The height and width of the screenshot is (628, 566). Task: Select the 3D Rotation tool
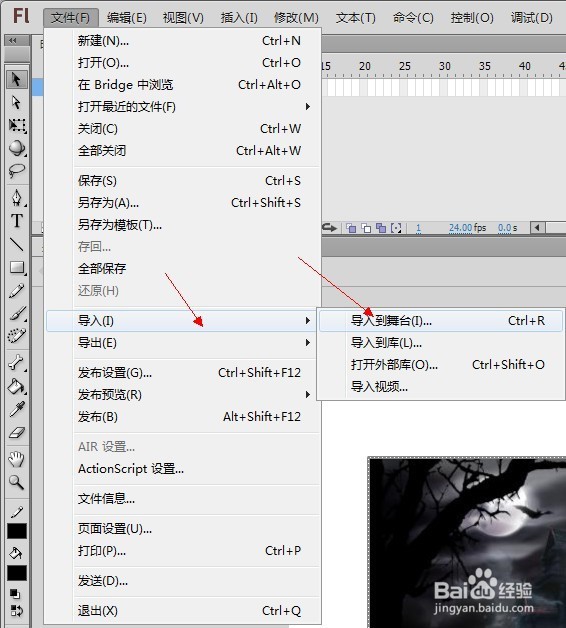click(16, 148)
